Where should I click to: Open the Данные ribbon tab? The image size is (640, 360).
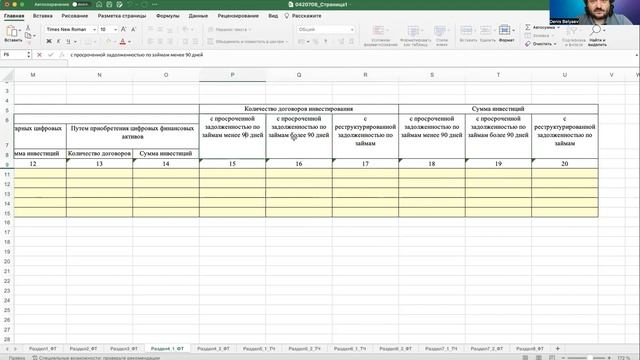[x=198, y=16]
